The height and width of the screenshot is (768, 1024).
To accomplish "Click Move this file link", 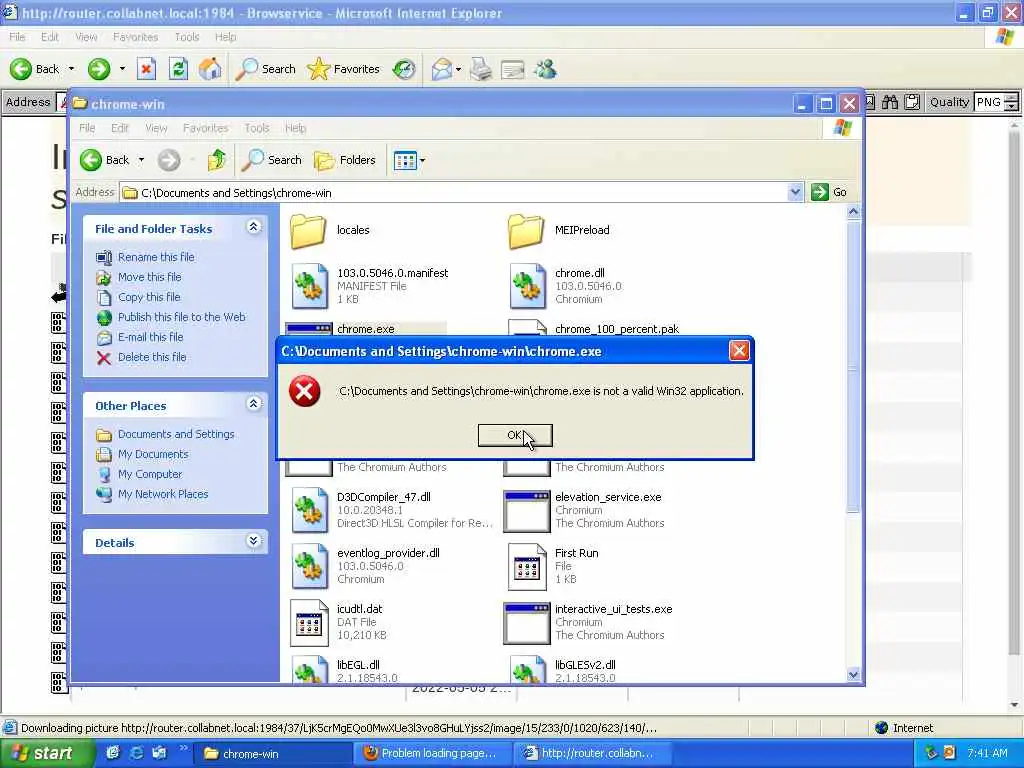I will point(150,277).
